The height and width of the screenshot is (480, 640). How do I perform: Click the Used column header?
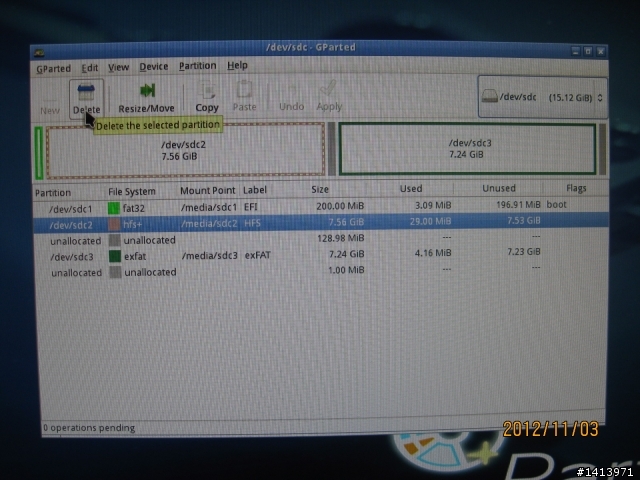click(x=411, y=189)
